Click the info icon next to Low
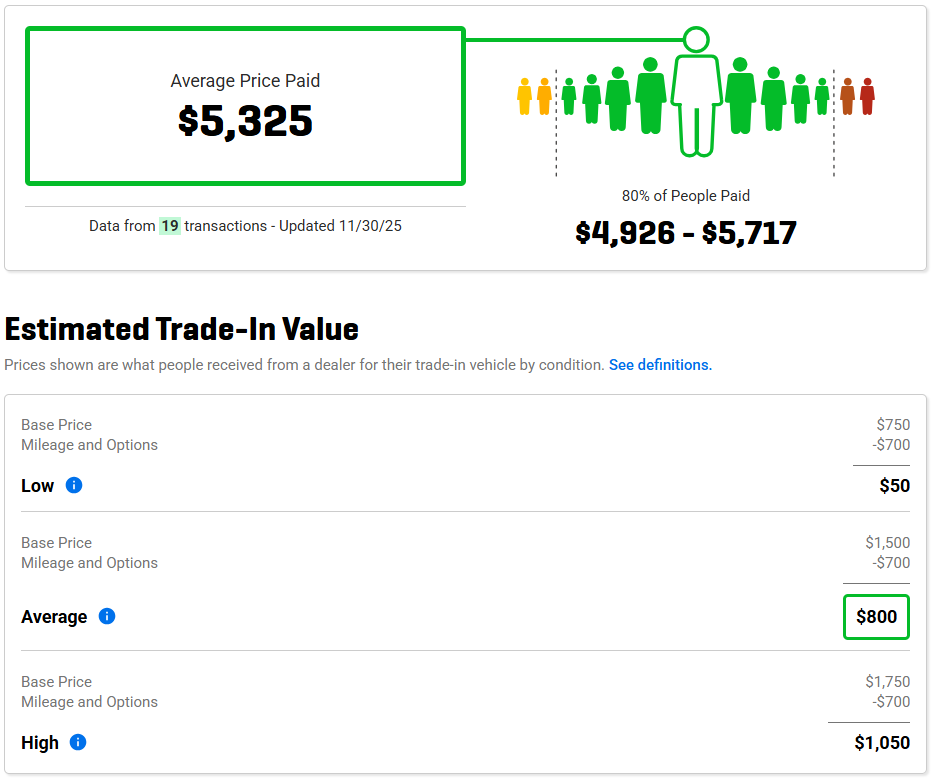Screen dimensions: 937x780 pos(74,486)
